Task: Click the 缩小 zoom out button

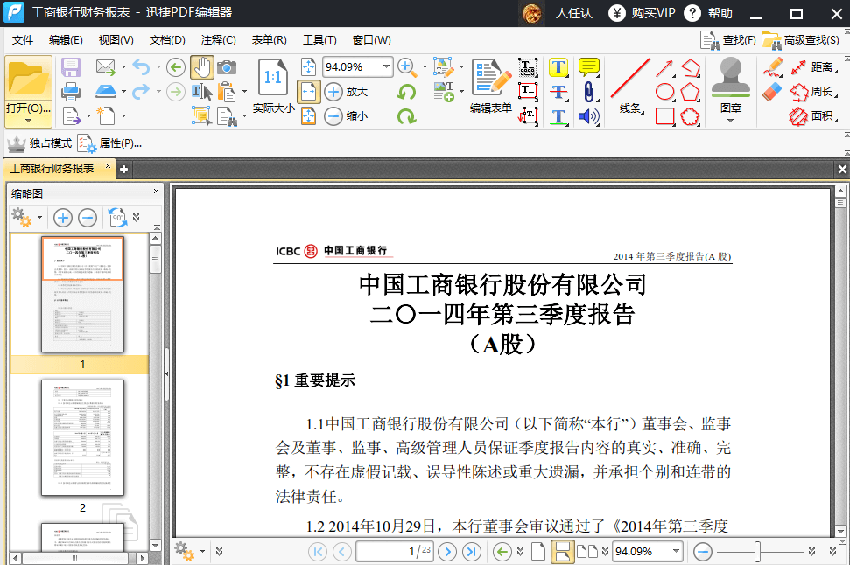Action: tap(347, 115)
